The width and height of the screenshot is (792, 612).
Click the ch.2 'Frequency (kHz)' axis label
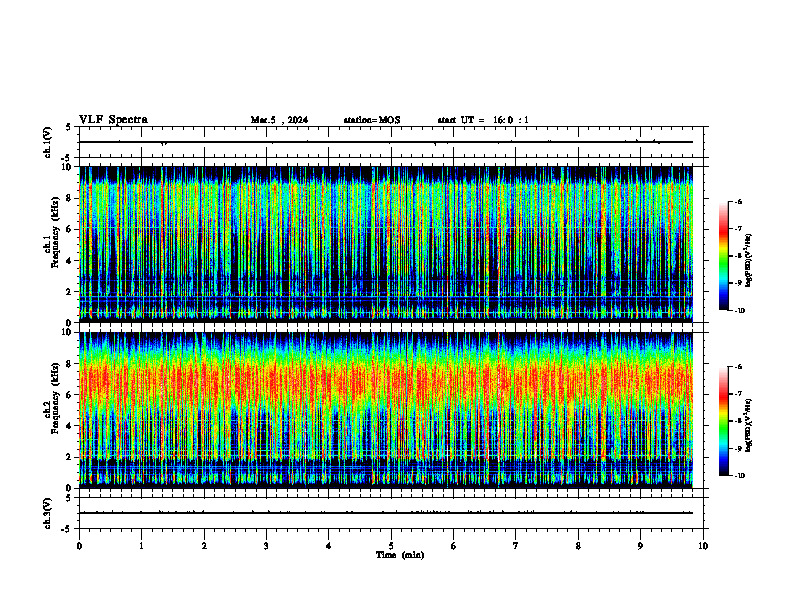[55, 397]
